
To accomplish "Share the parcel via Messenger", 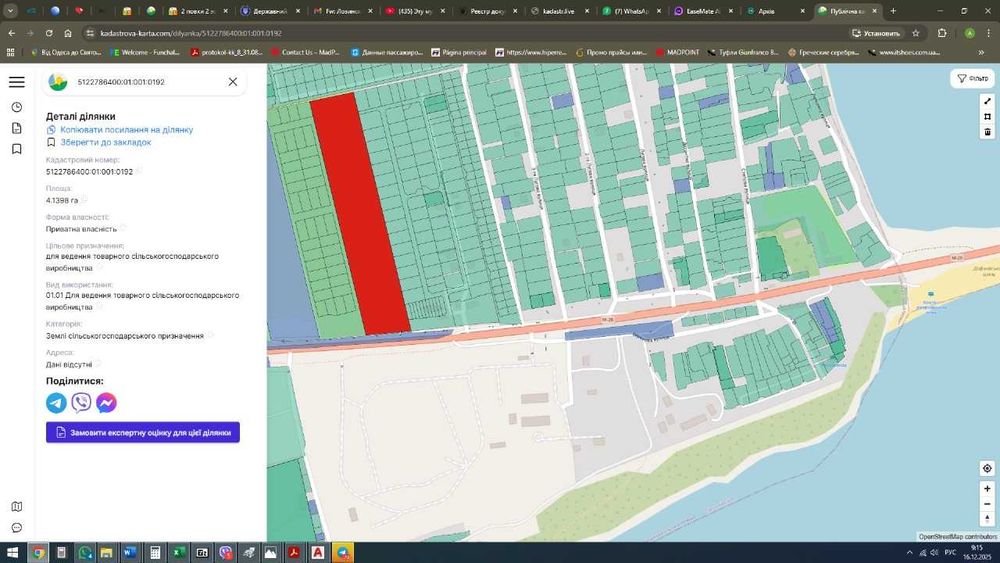I will coord(106,403).
